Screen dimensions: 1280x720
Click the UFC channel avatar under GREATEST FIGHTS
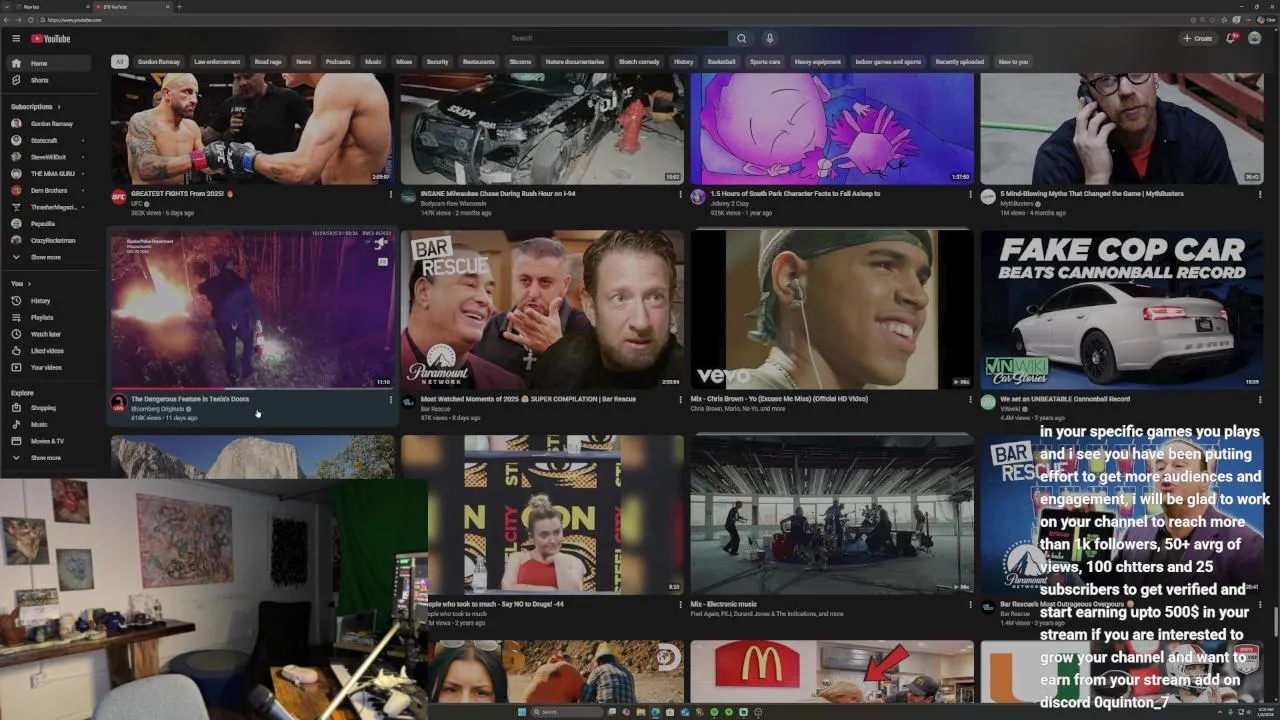tap(118, 197)
